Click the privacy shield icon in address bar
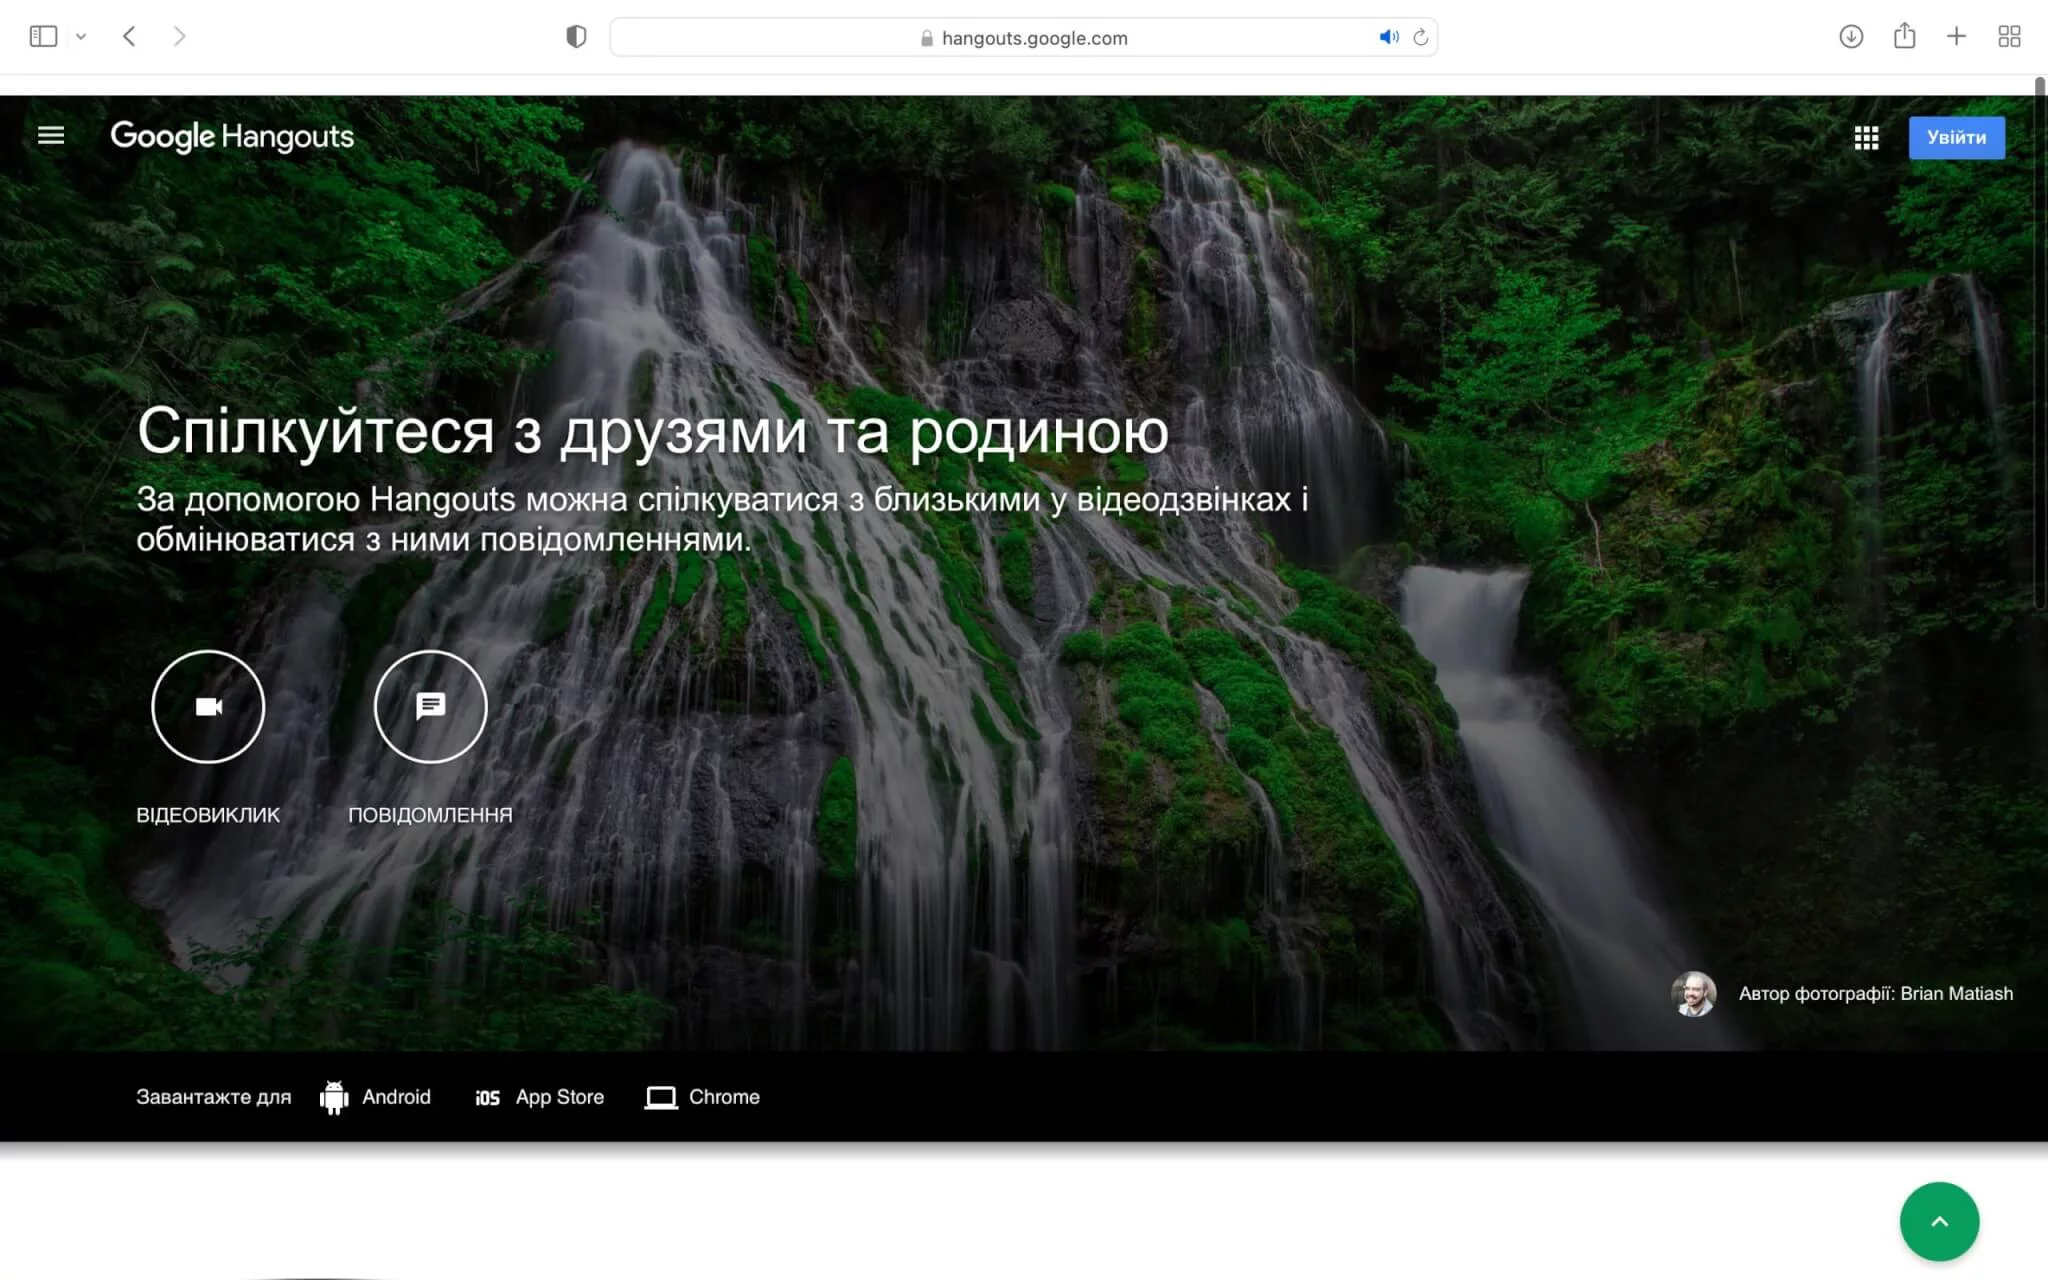 pos(576,36)
